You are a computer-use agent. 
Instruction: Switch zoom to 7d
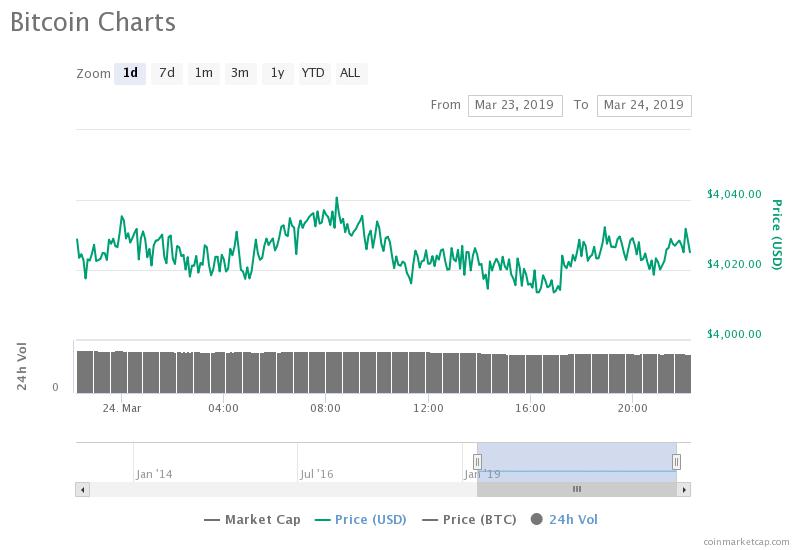click(167, 73)
